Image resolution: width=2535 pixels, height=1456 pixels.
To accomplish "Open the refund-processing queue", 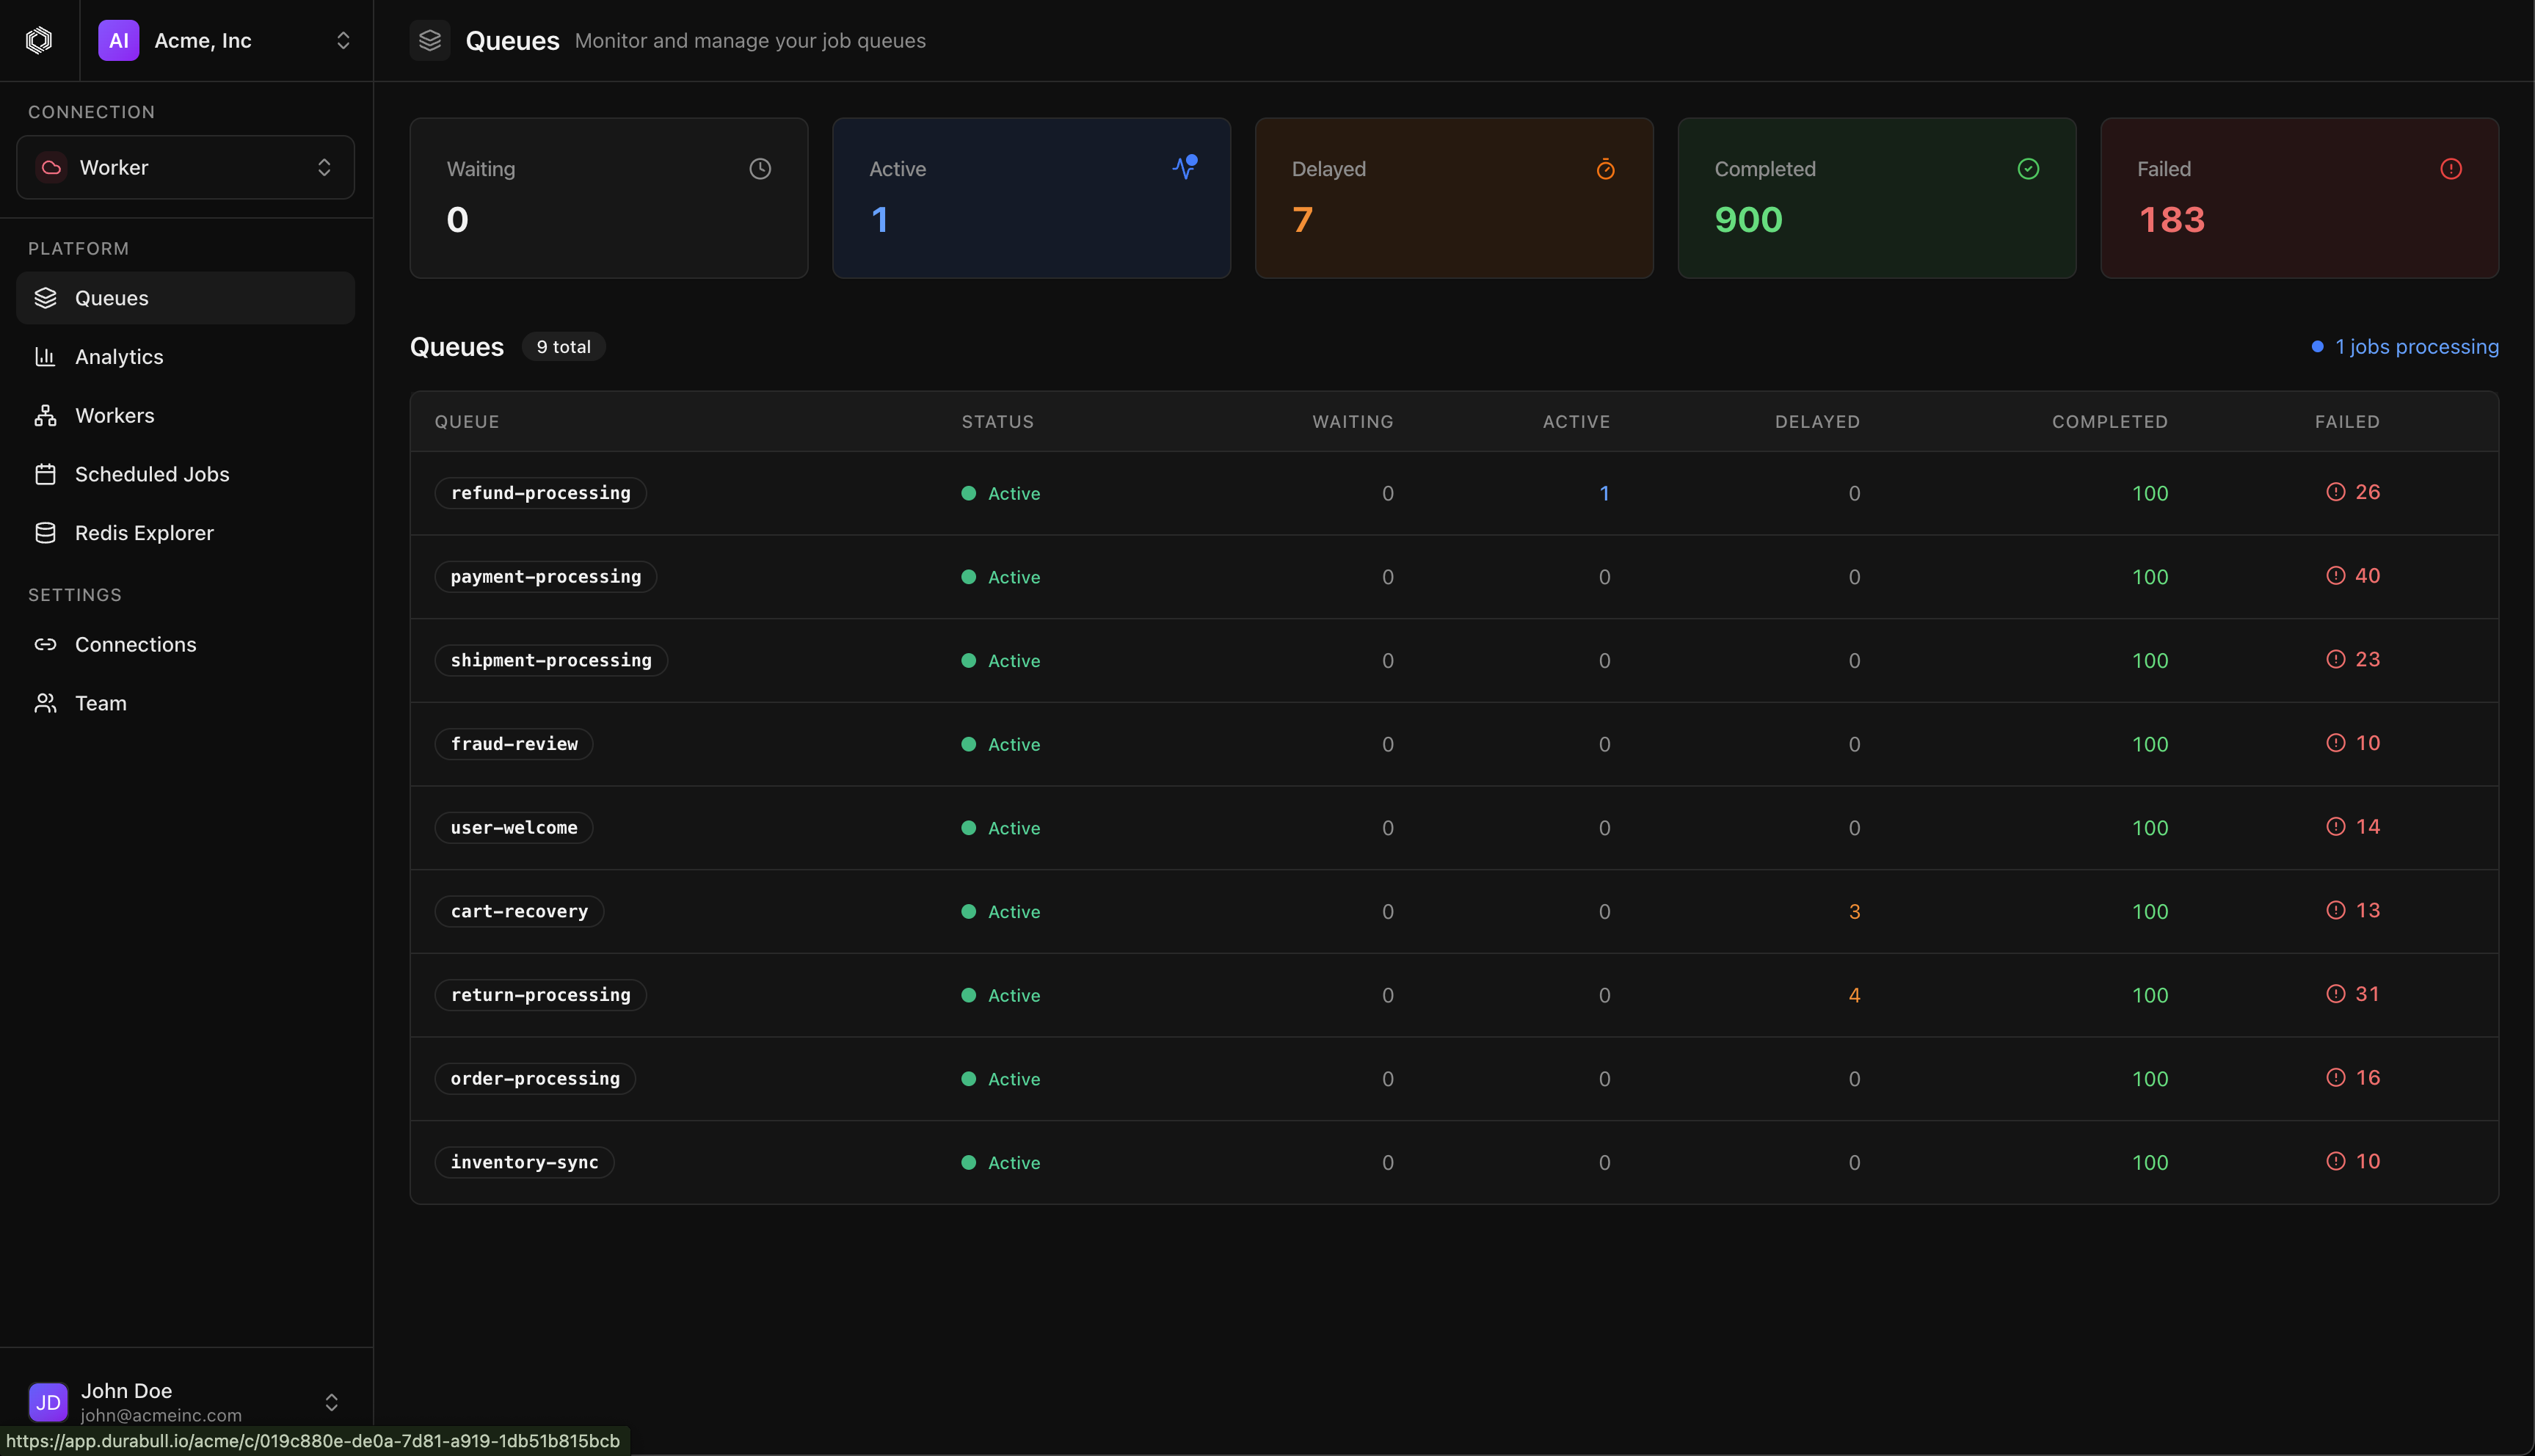I will 540,492.
